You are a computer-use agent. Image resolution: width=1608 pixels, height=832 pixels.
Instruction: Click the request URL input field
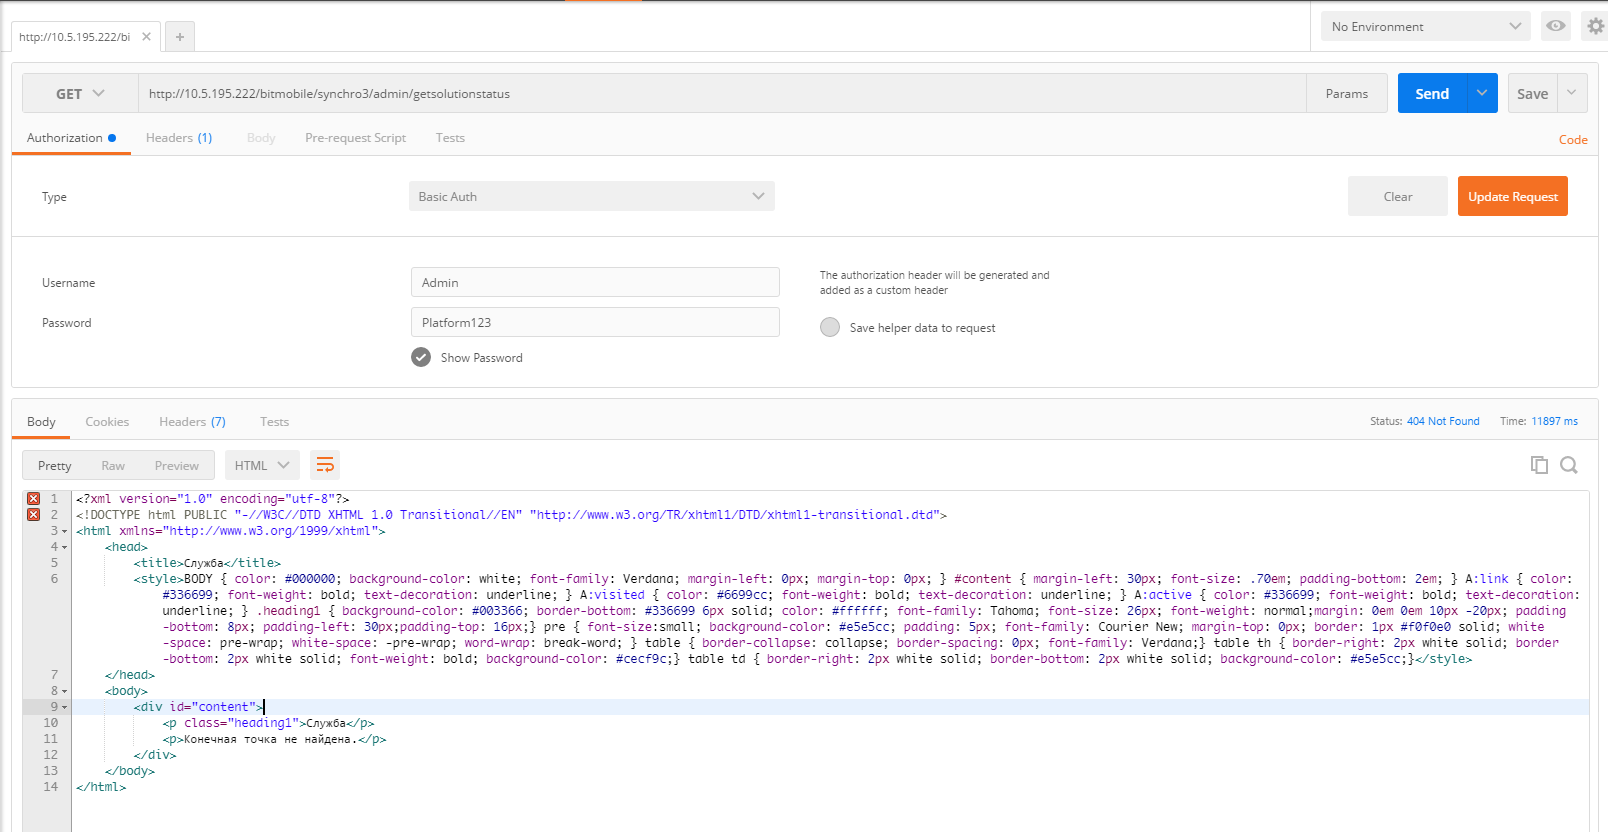[x=720, y=93]
